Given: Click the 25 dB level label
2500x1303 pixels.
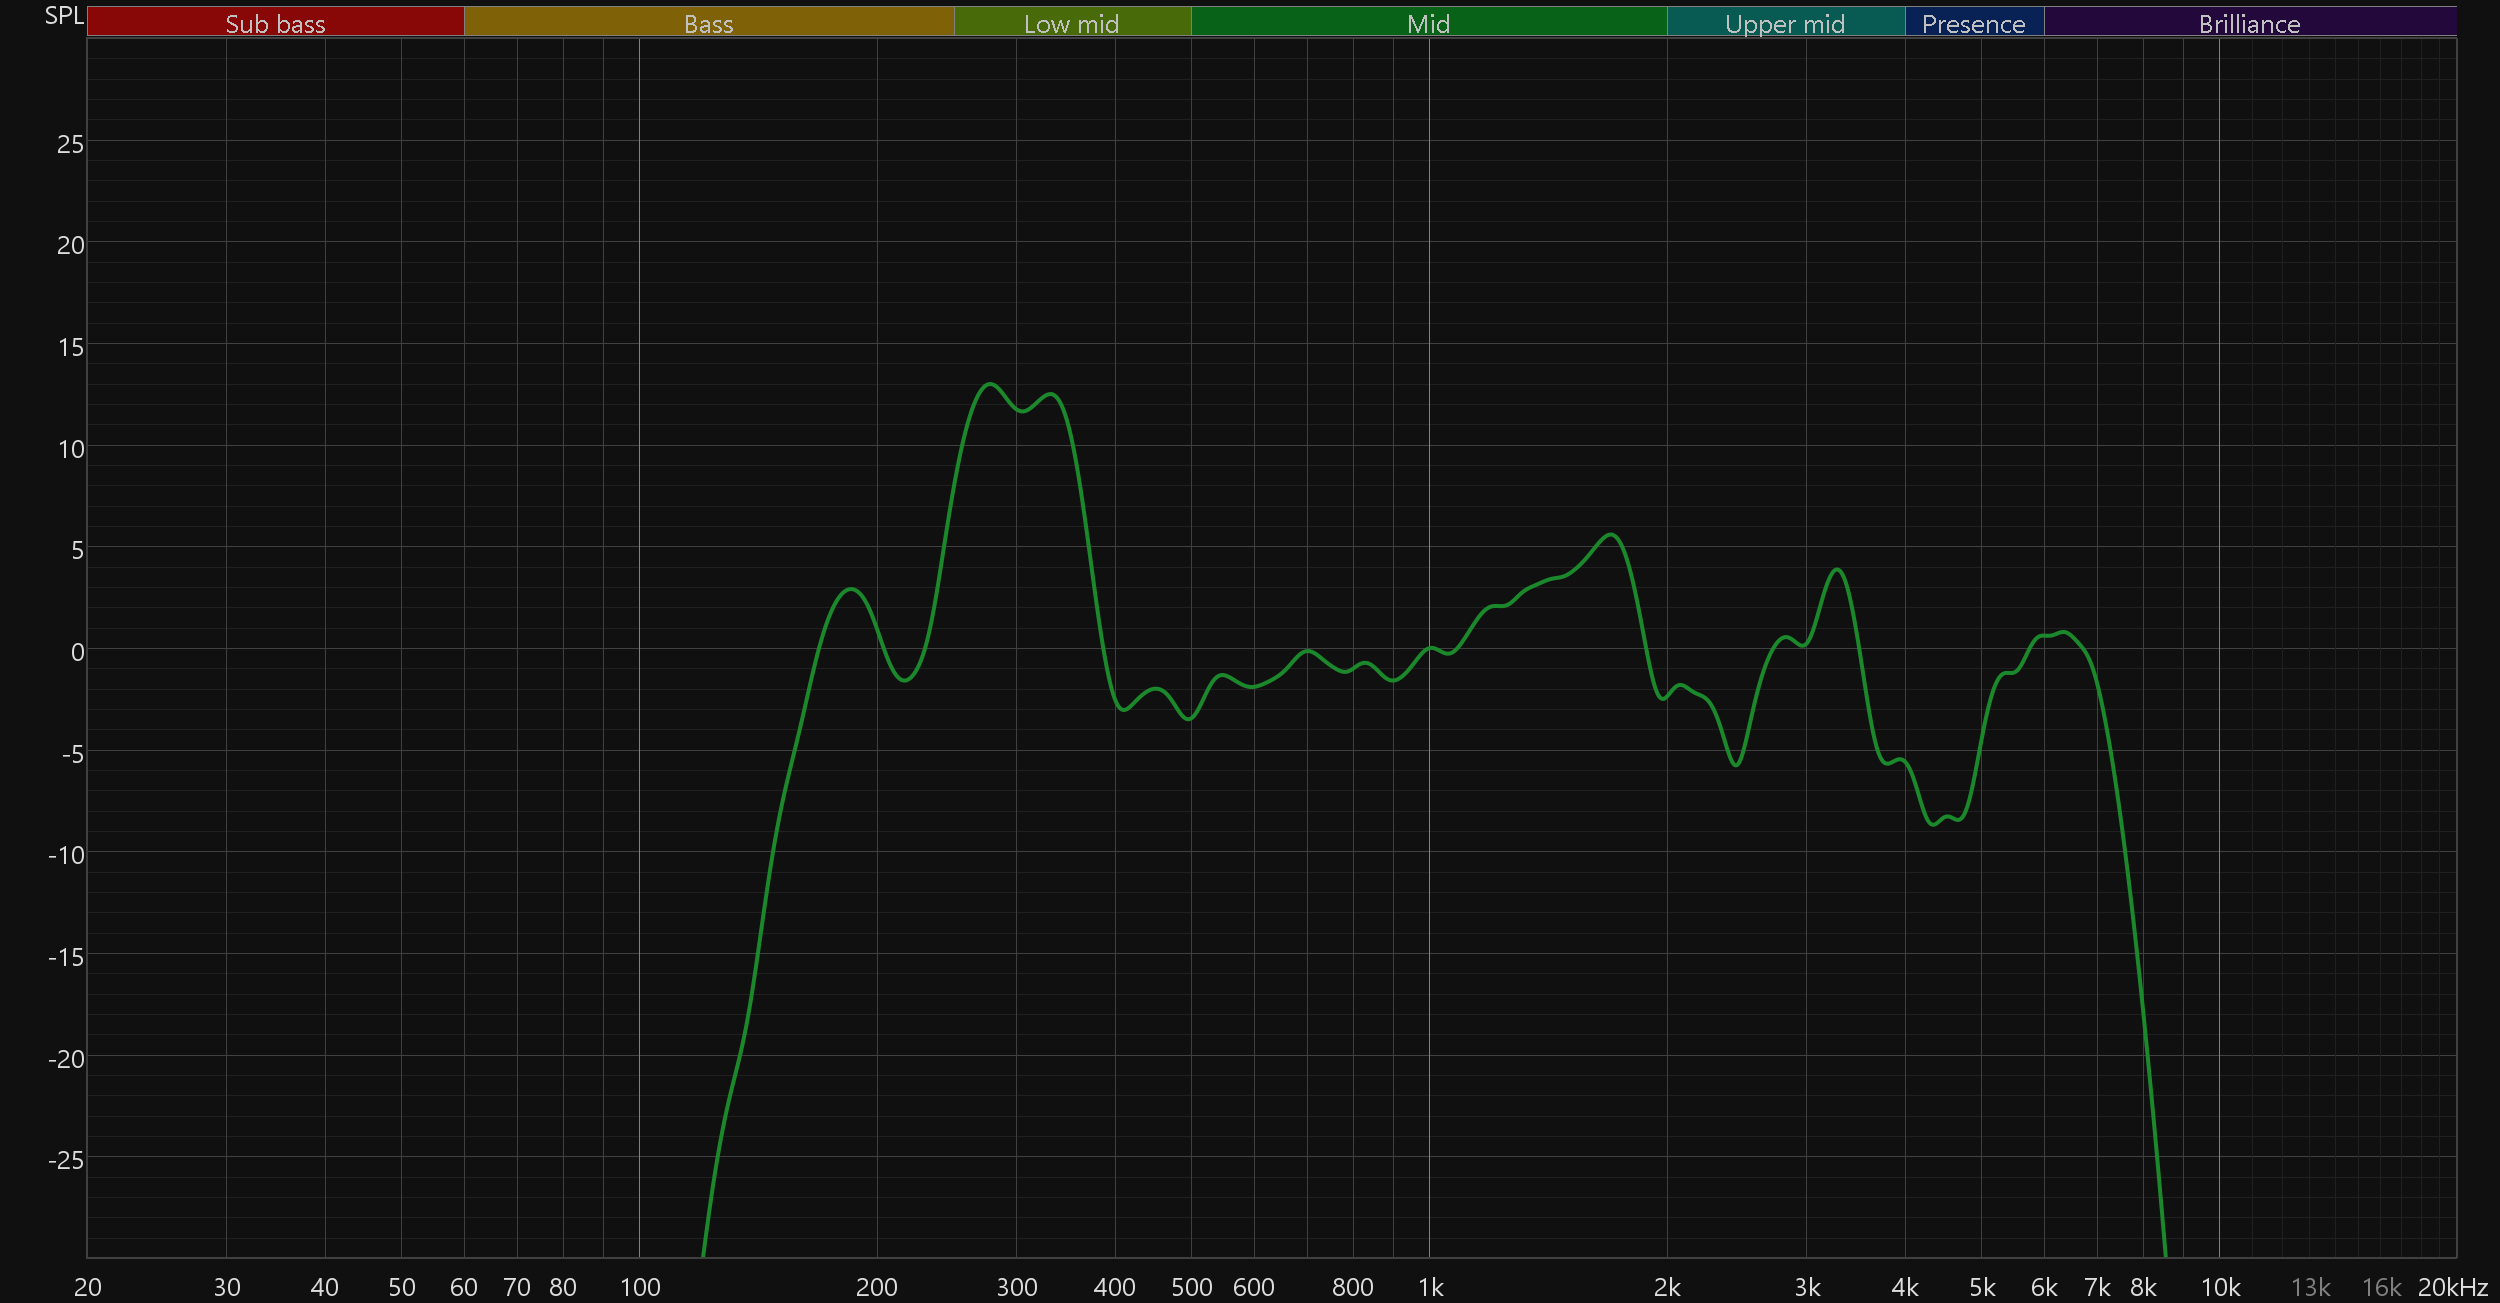Looking at the screenshot, I should coord(70,144).
